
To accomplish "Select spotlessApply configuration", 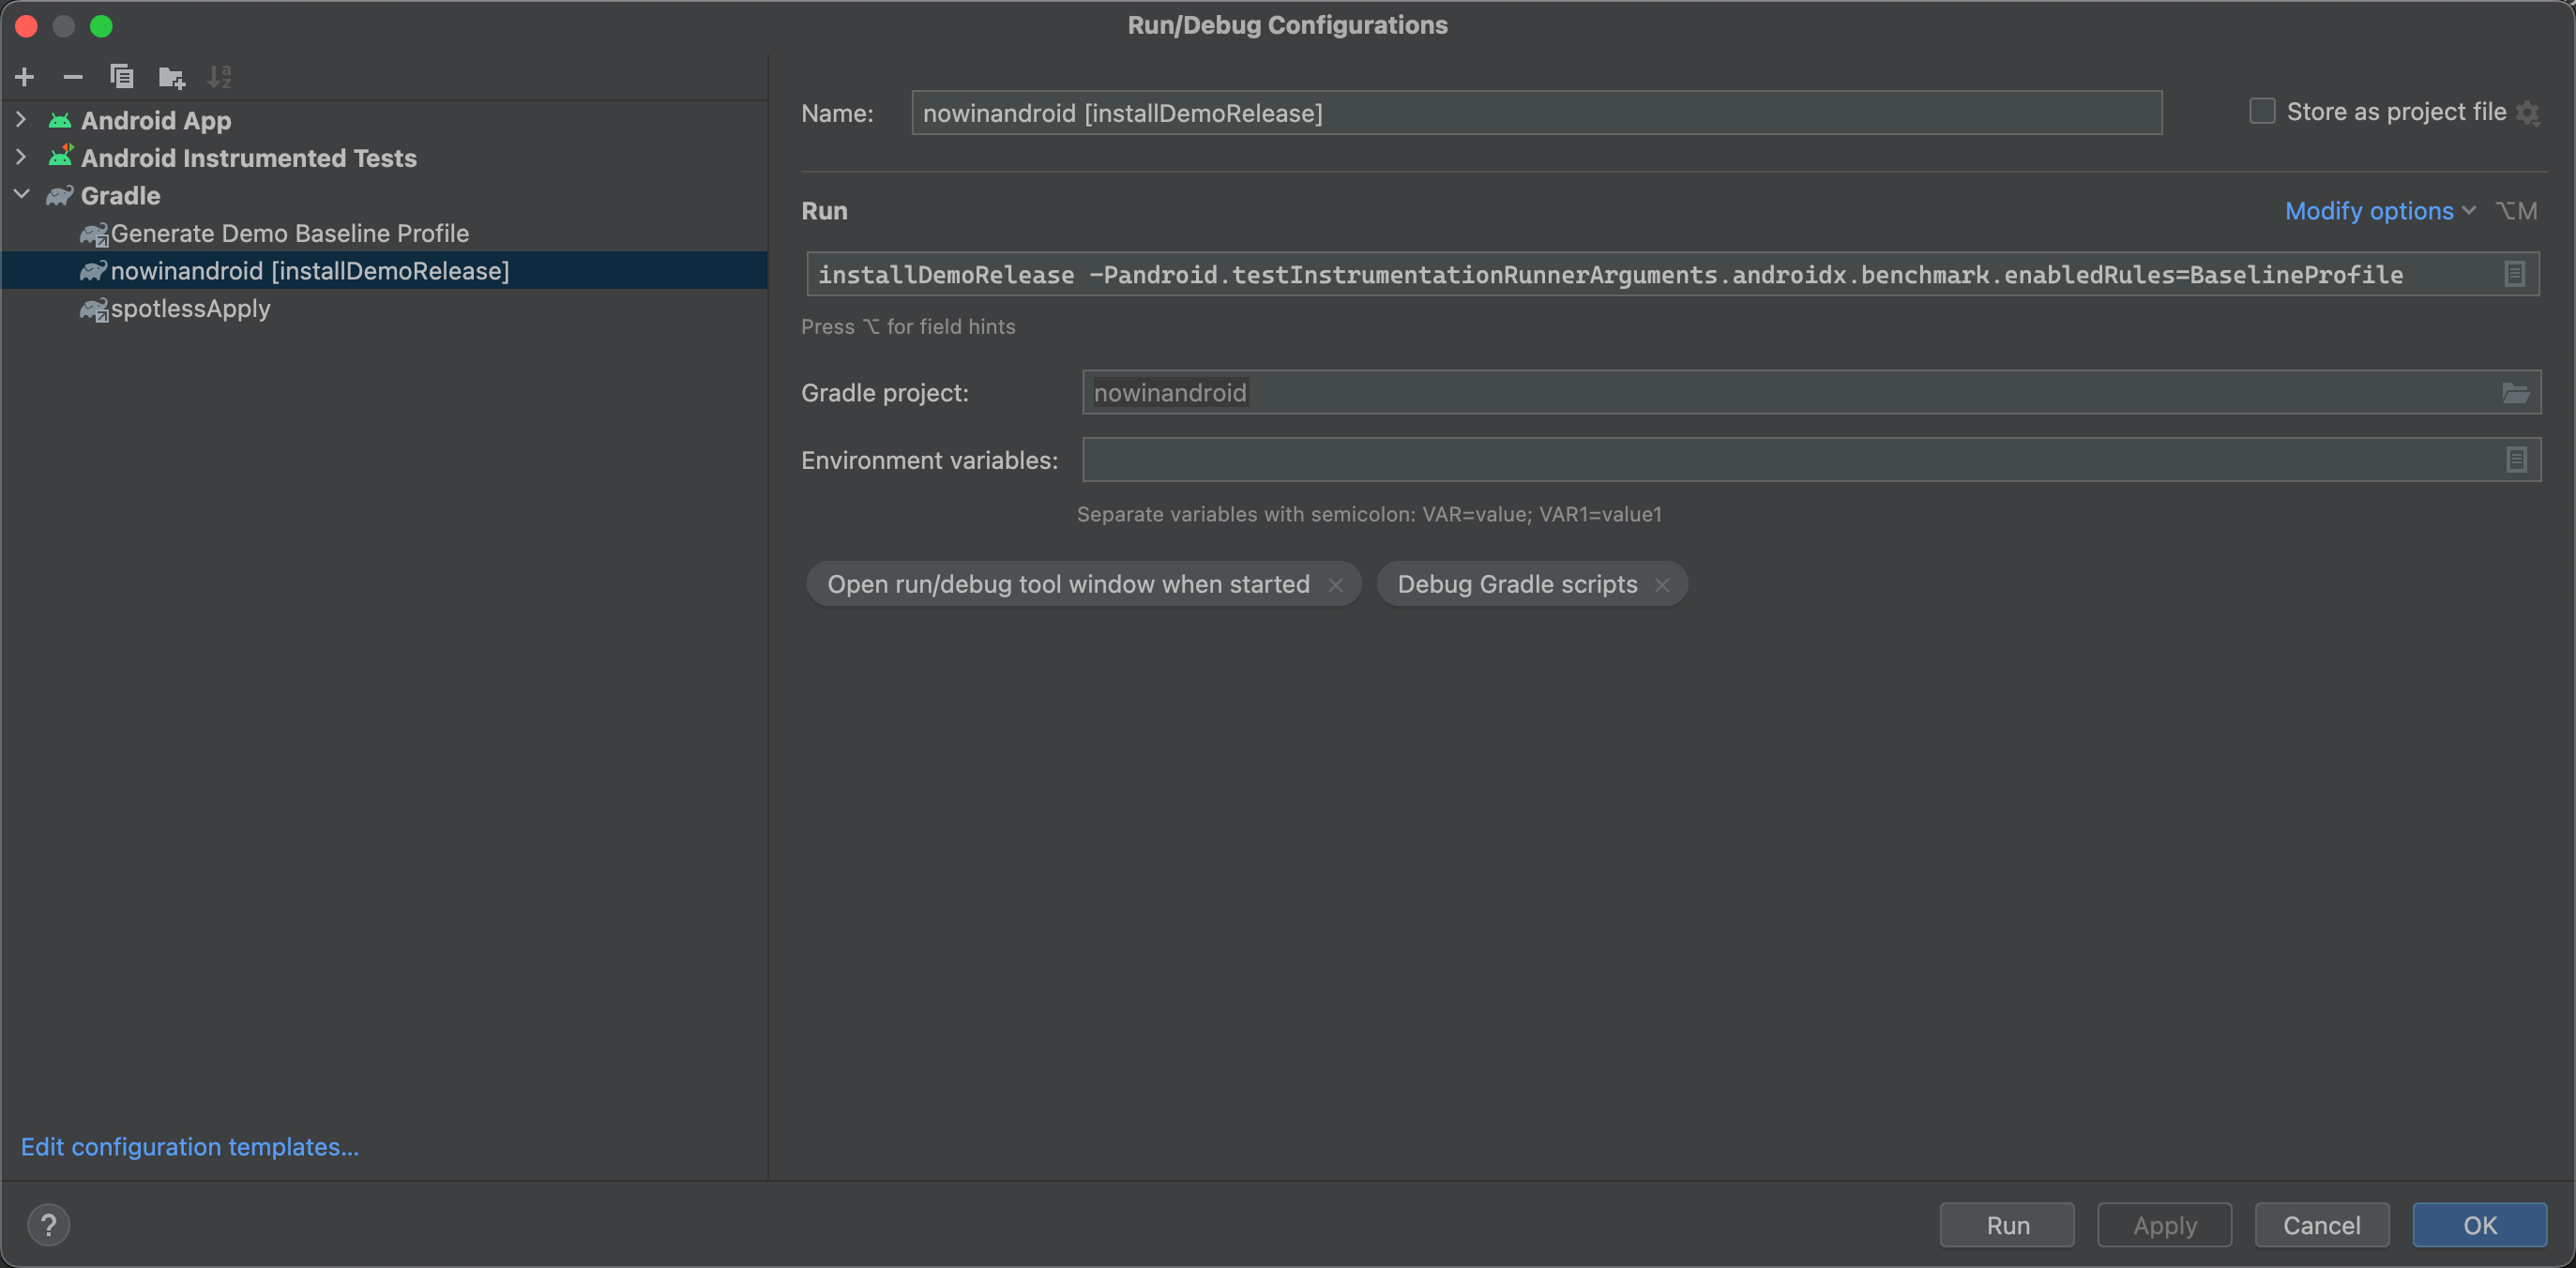I will 186,307.
